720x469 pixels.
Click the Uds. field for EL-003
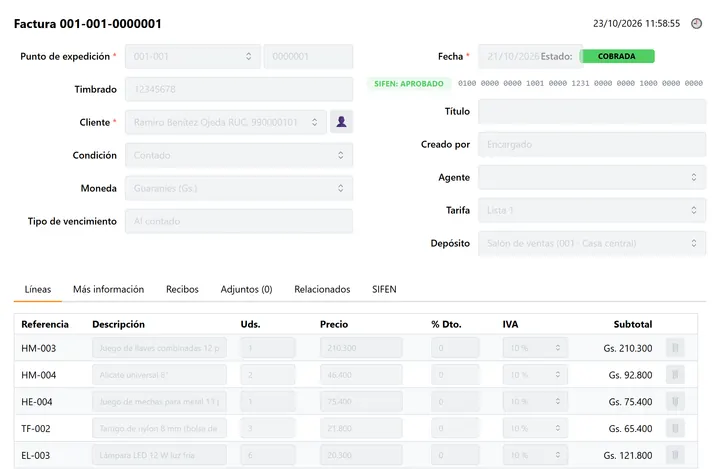[x=268, y=455]
